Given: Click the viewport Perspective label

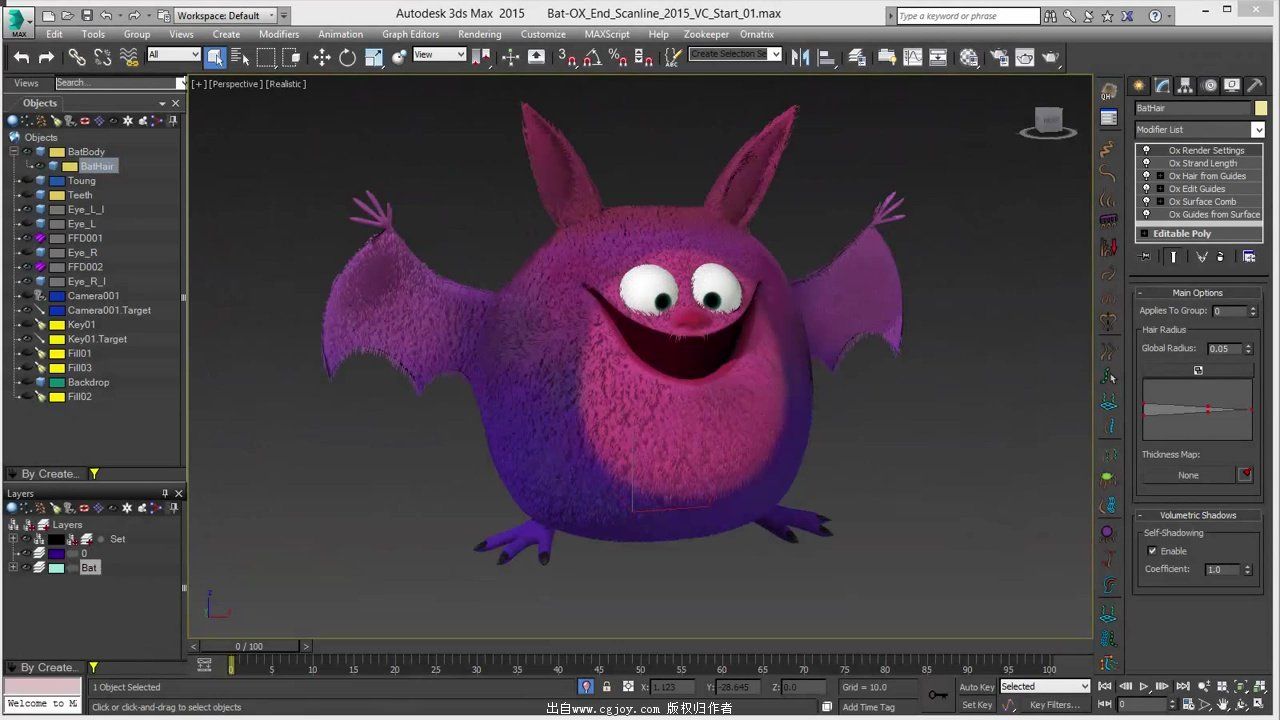Looking at the screenshot, I should (x=235, y=84).
